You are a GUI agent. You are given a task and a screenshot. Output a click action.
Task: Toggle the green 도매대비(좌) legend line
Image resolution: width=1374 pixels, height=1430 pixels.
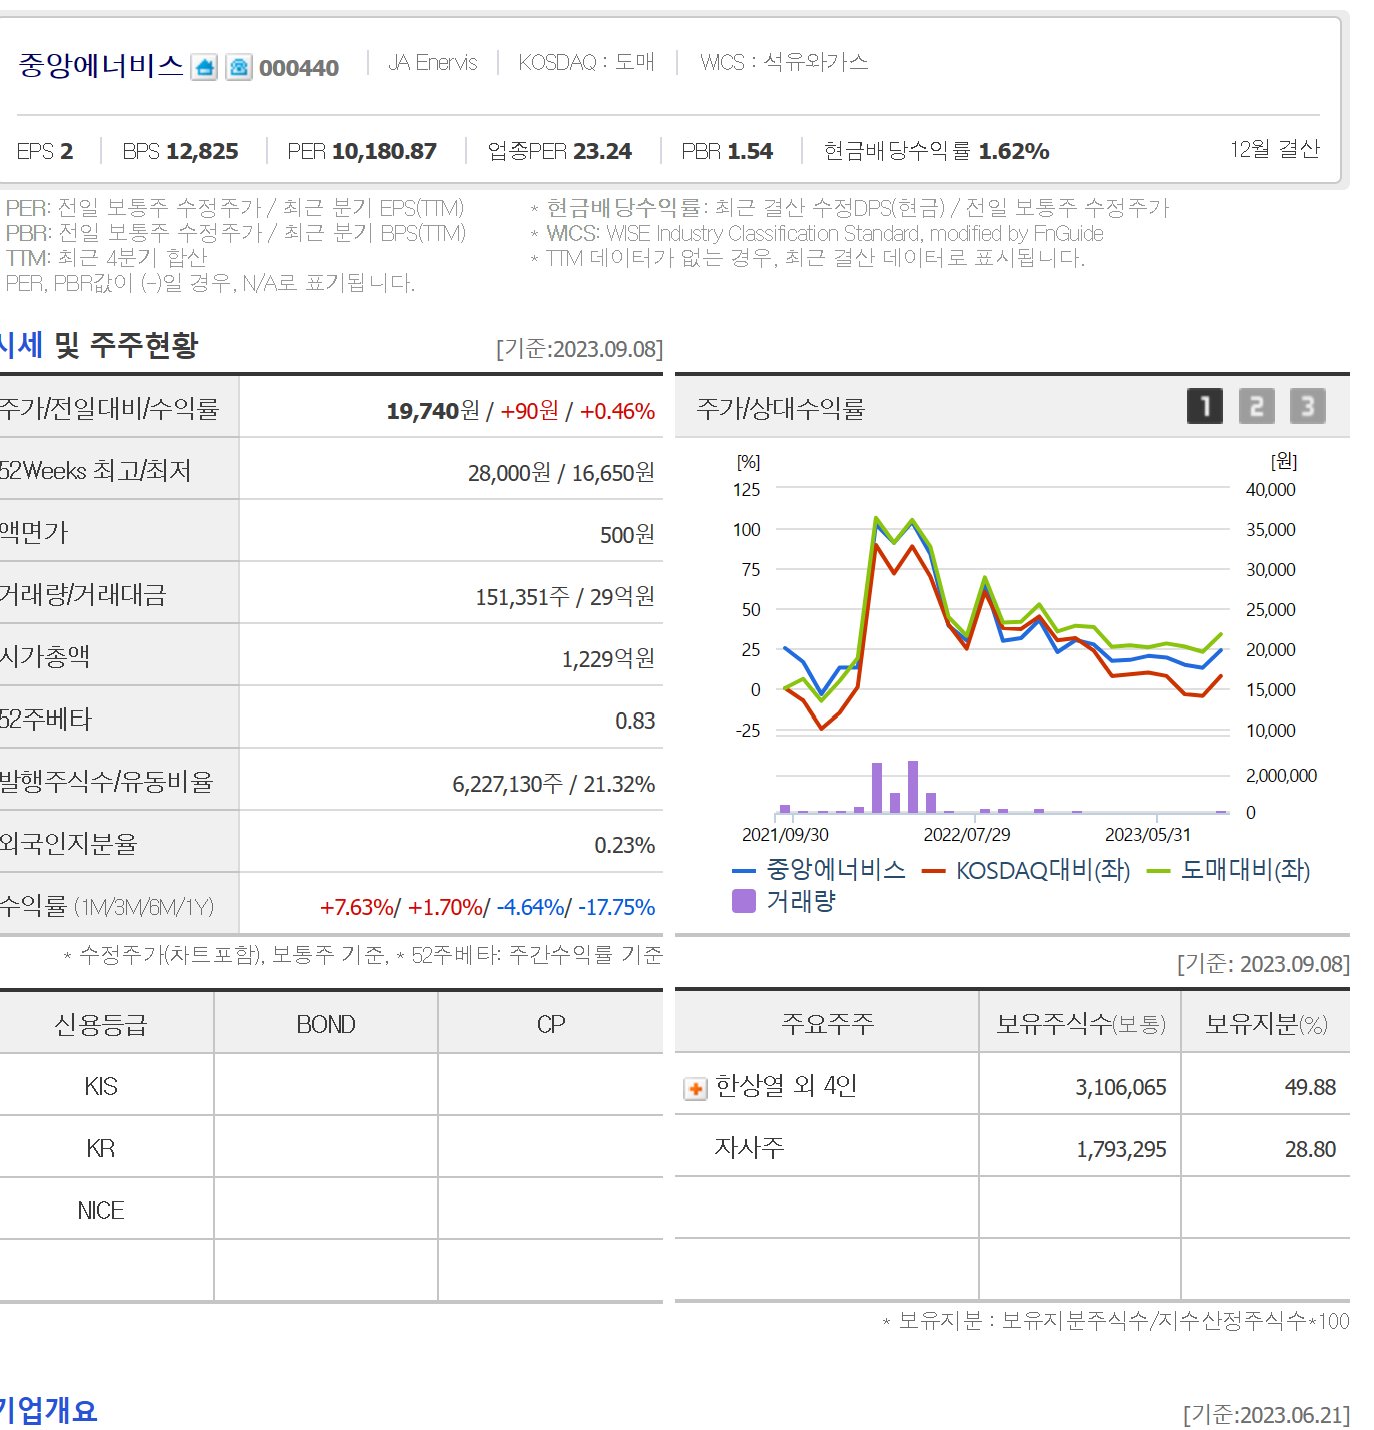(x=1228, y=870)
